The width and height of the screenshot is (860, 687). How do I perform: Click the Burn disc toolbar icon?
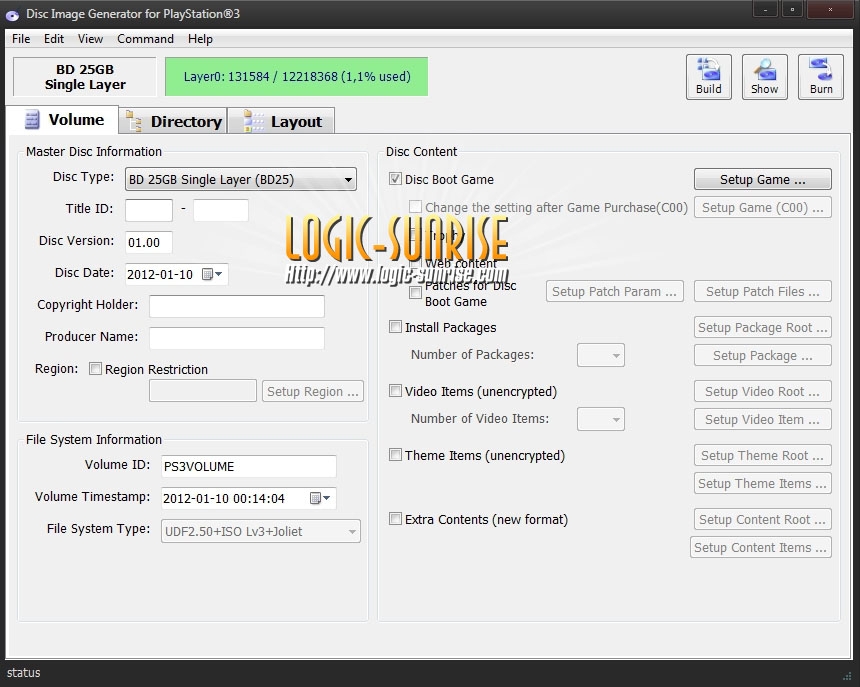pos(821,77)
